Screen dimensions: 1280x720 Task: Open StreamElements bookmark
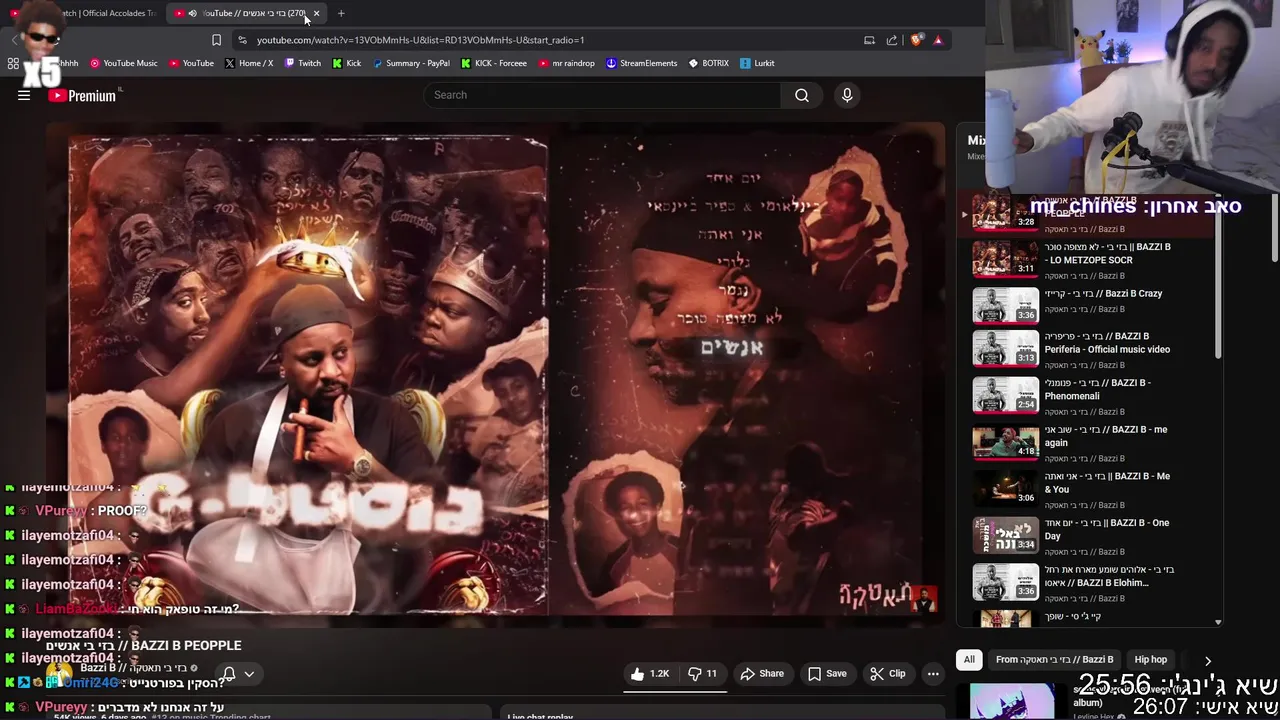(641, 63)
